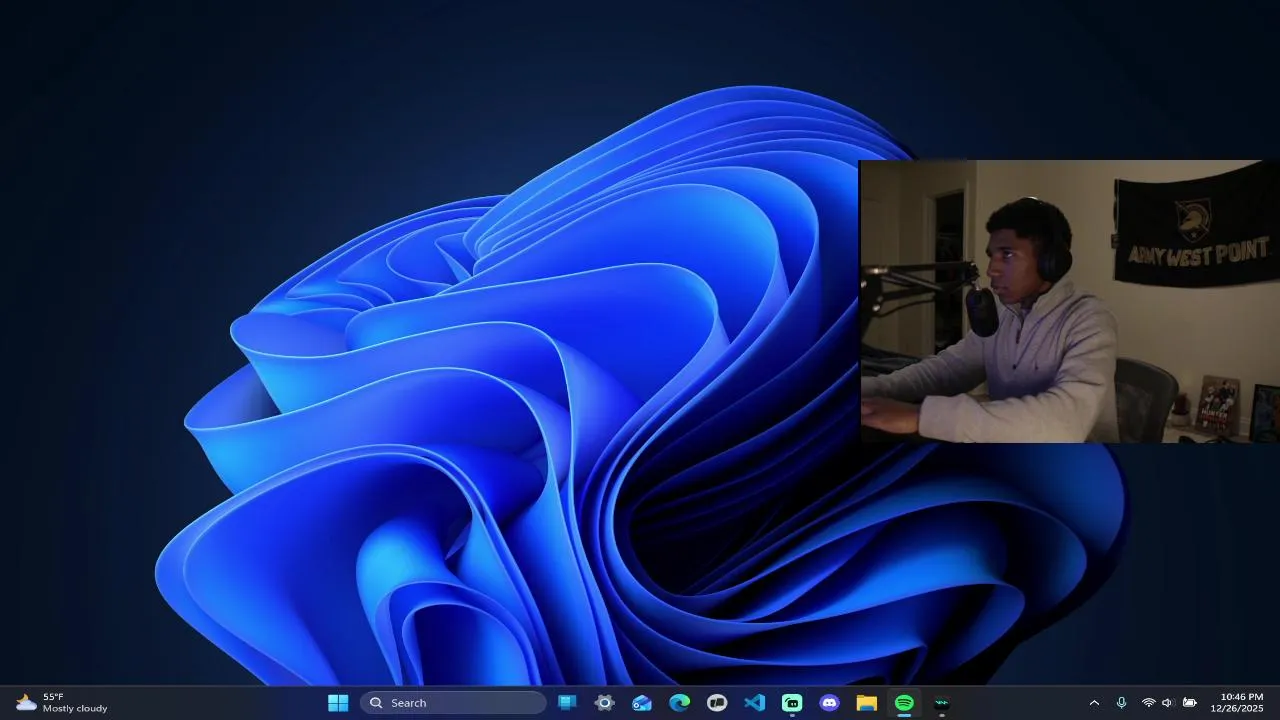
Task: Open Wi-Fi network settings in tray
Action: tap(1148, 703)
